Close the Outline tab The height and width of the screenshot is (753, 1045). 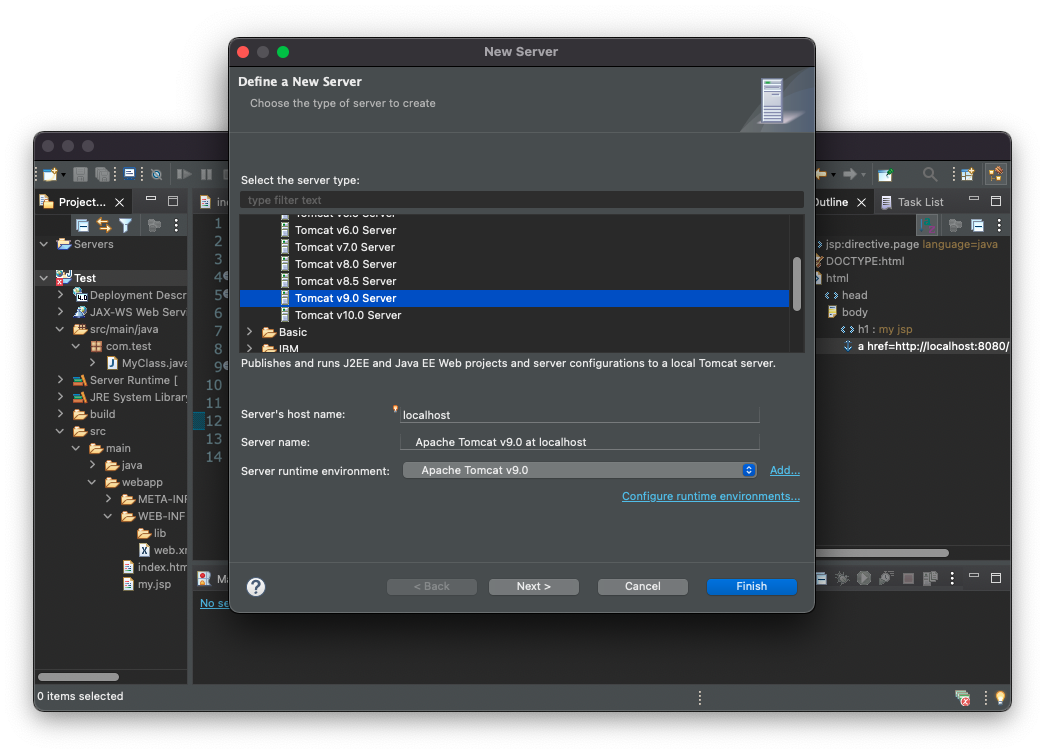point(861,202)
